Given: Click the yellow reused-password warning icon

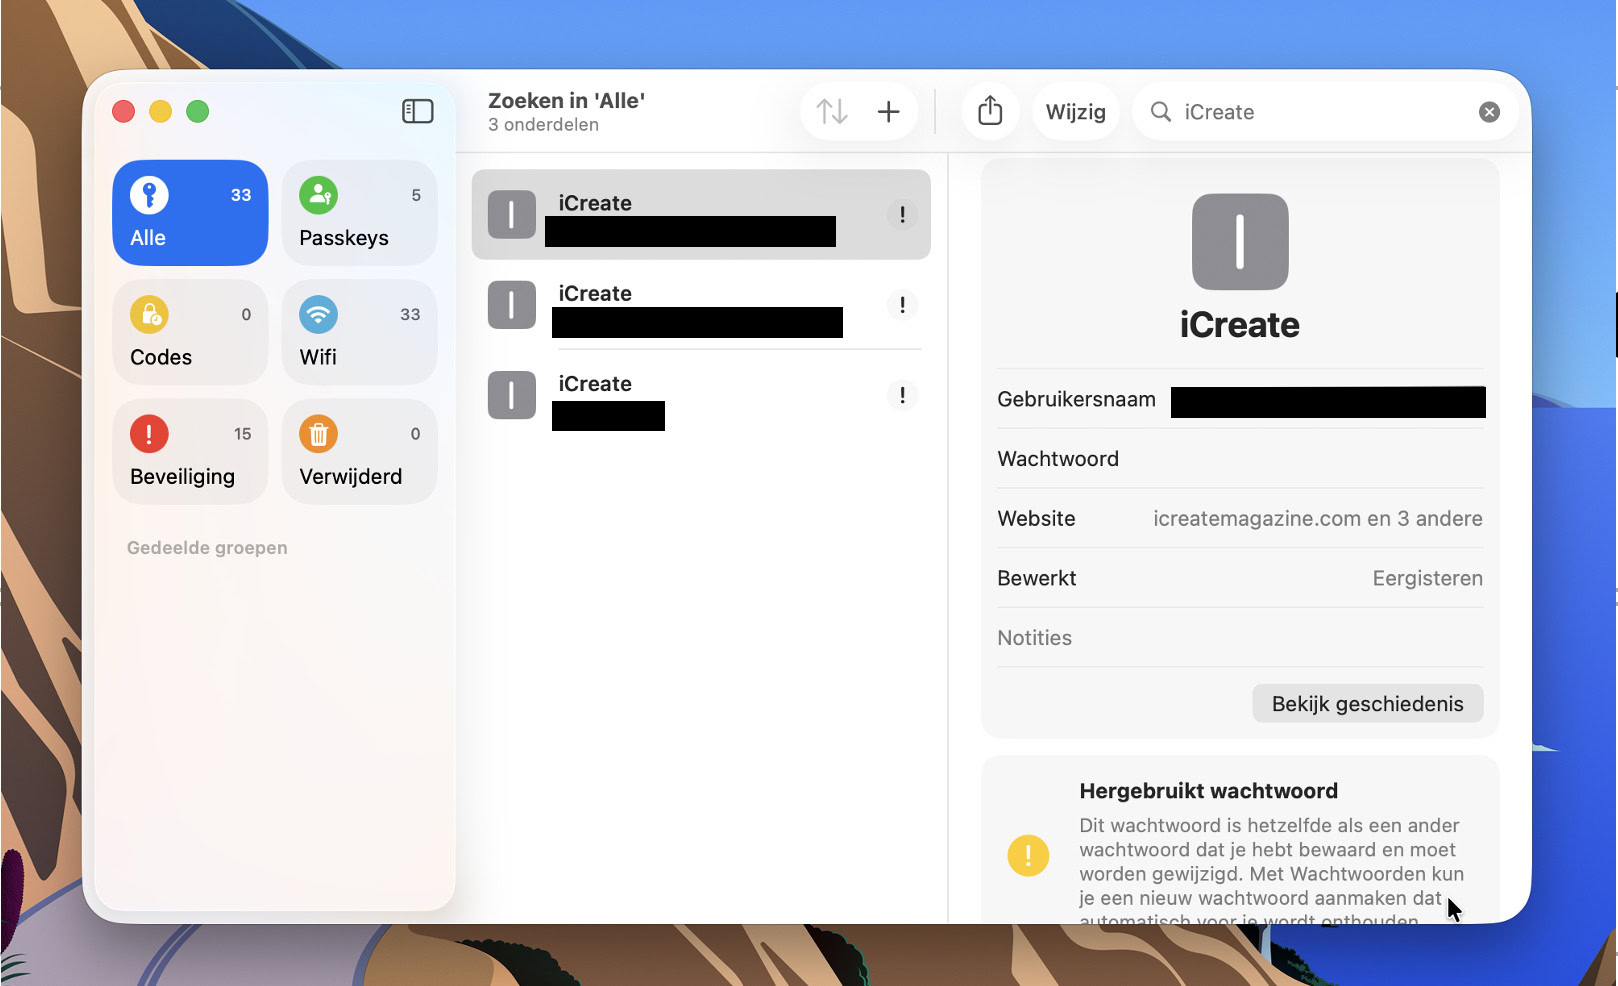Looking at the screenshot, I should 1028,856.
